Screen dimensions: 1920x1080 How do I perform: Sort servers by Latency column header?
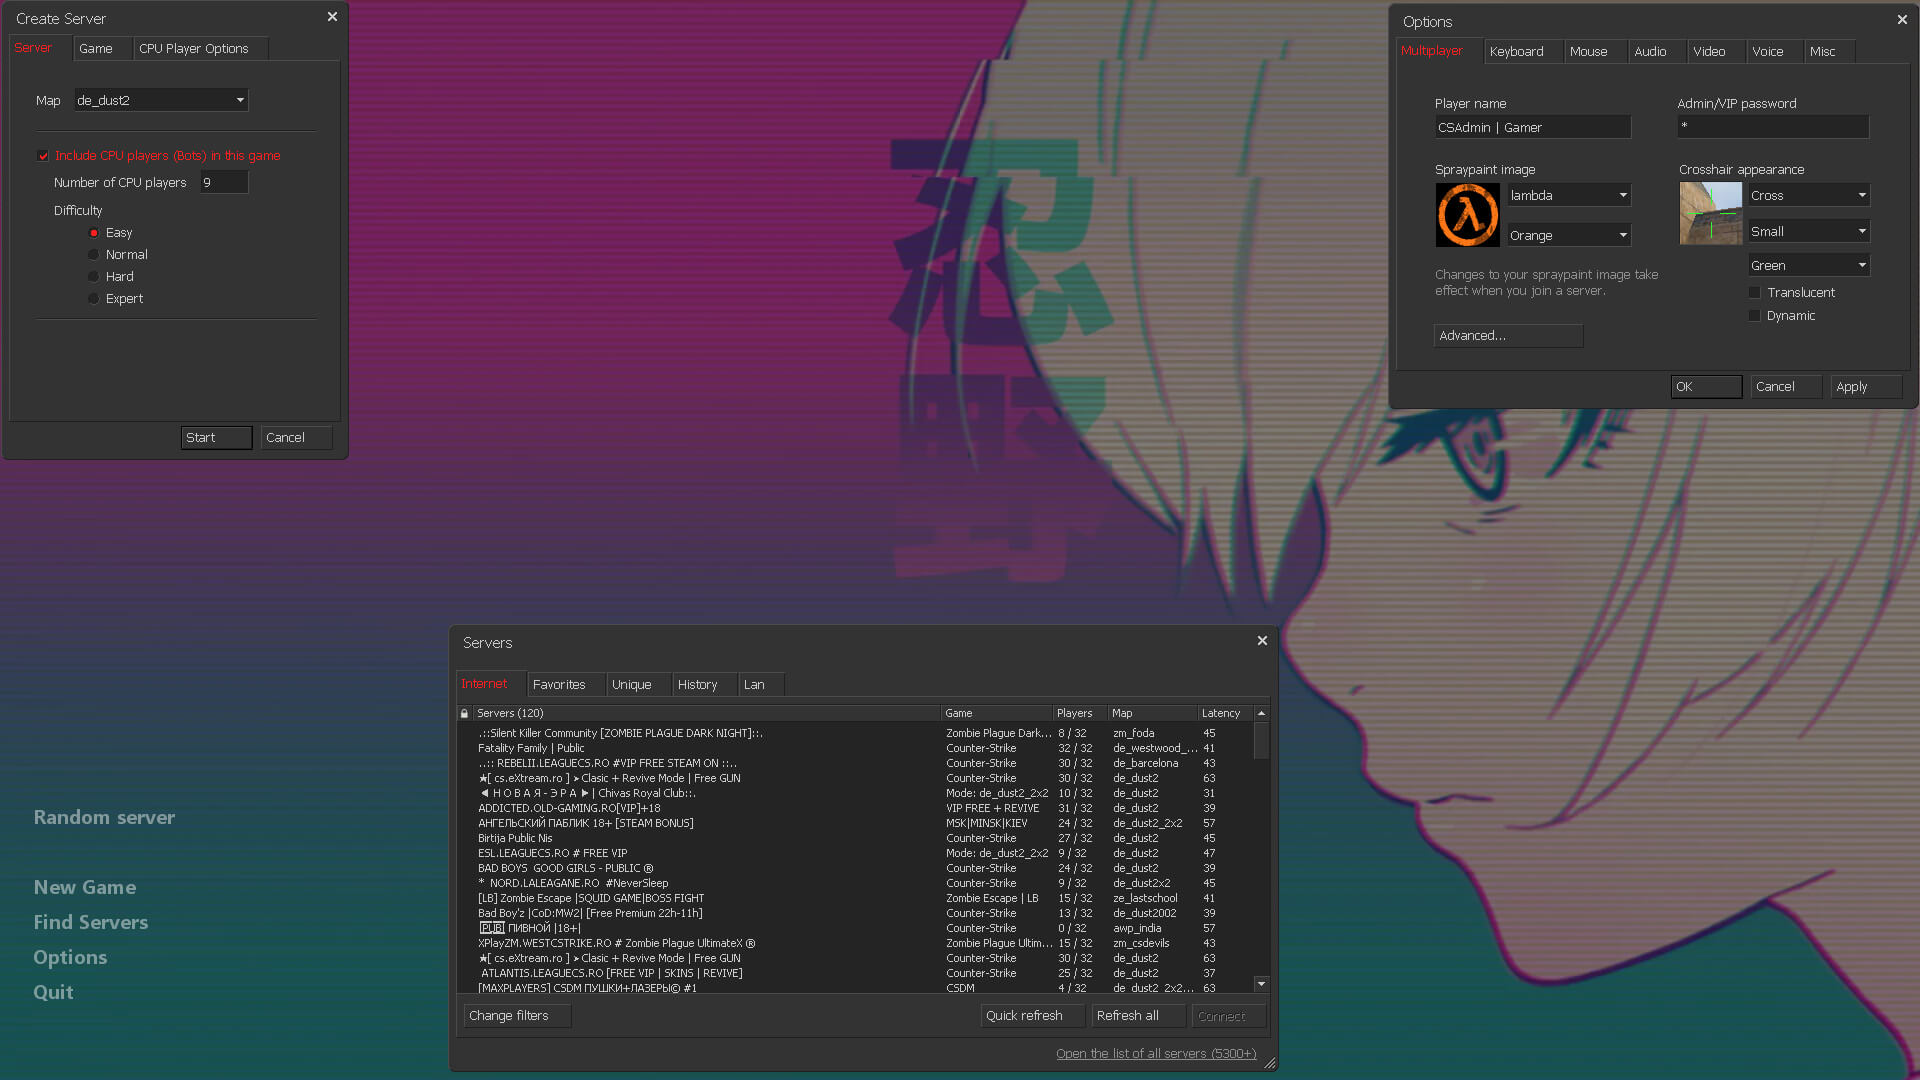tap(1225, 713)
